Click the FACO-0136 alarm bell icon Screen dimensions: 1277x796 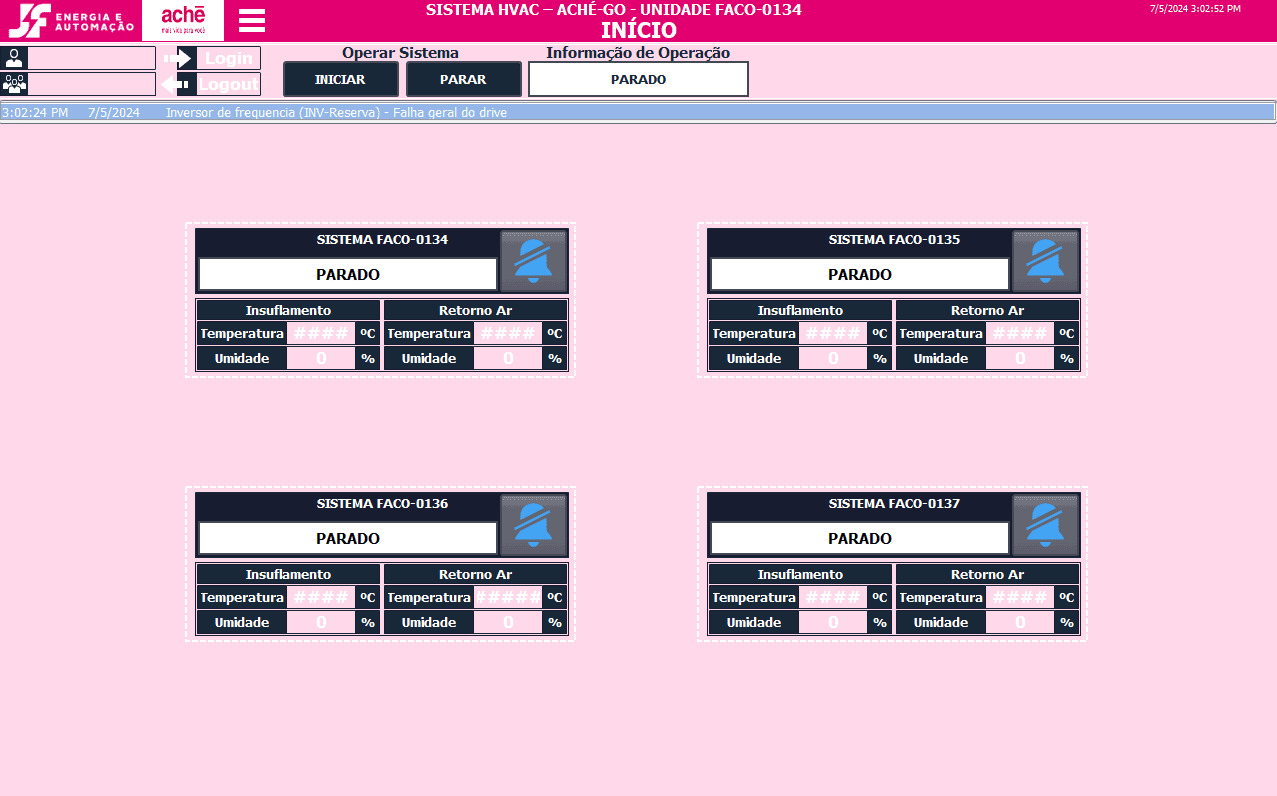pos(534,524)
